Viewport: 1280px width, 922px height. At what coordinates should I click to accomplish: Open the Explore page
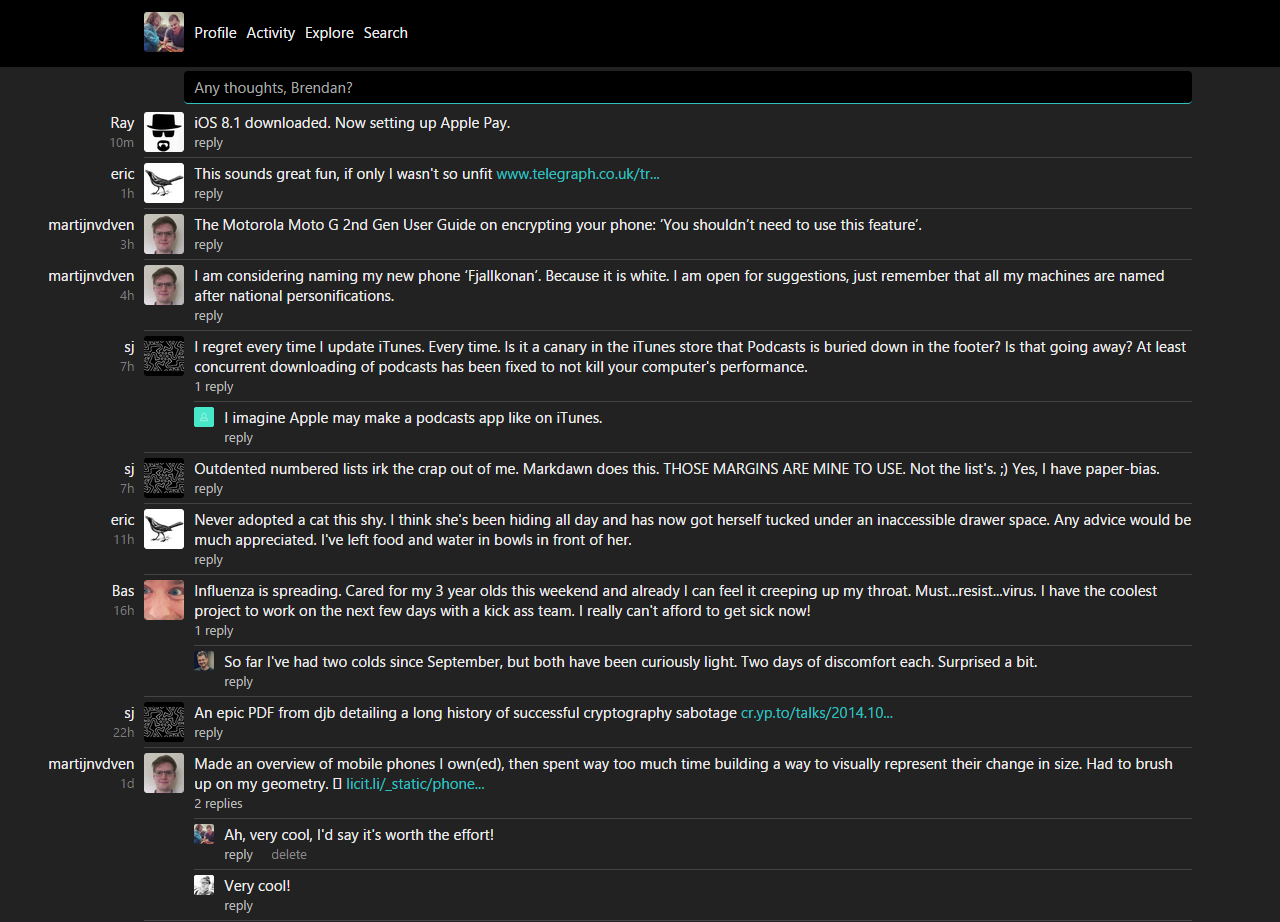coord(329,33)
